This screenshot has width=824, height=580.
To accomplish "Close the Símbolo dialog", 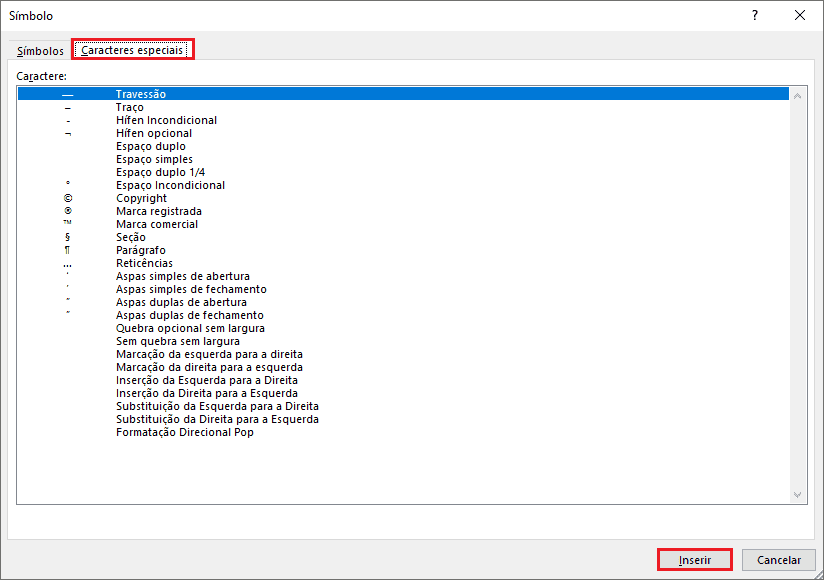I will 799,15.
